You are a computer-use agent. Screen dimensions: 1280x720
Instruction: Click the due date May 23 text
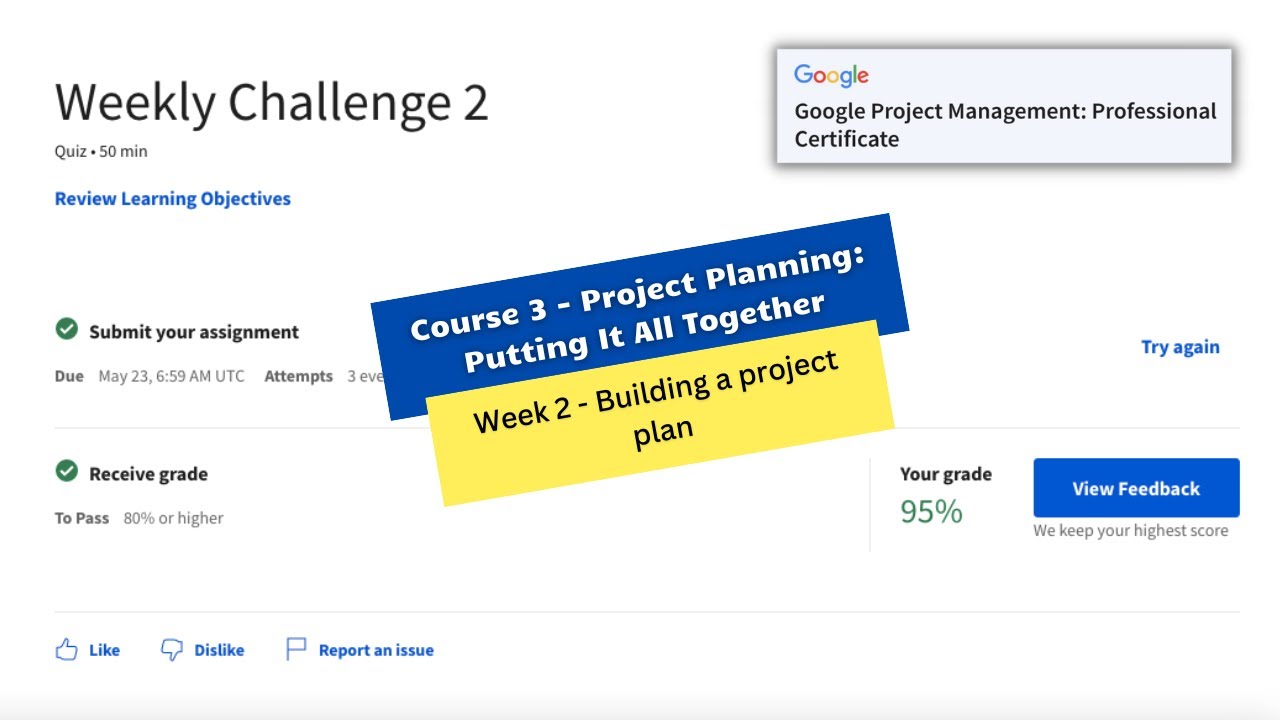[171, 377]
